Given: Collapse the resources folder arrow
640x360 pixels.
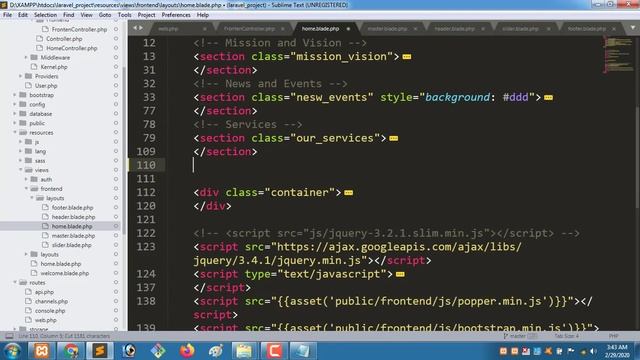Looking at the screenshot, I should click(15, 133).
